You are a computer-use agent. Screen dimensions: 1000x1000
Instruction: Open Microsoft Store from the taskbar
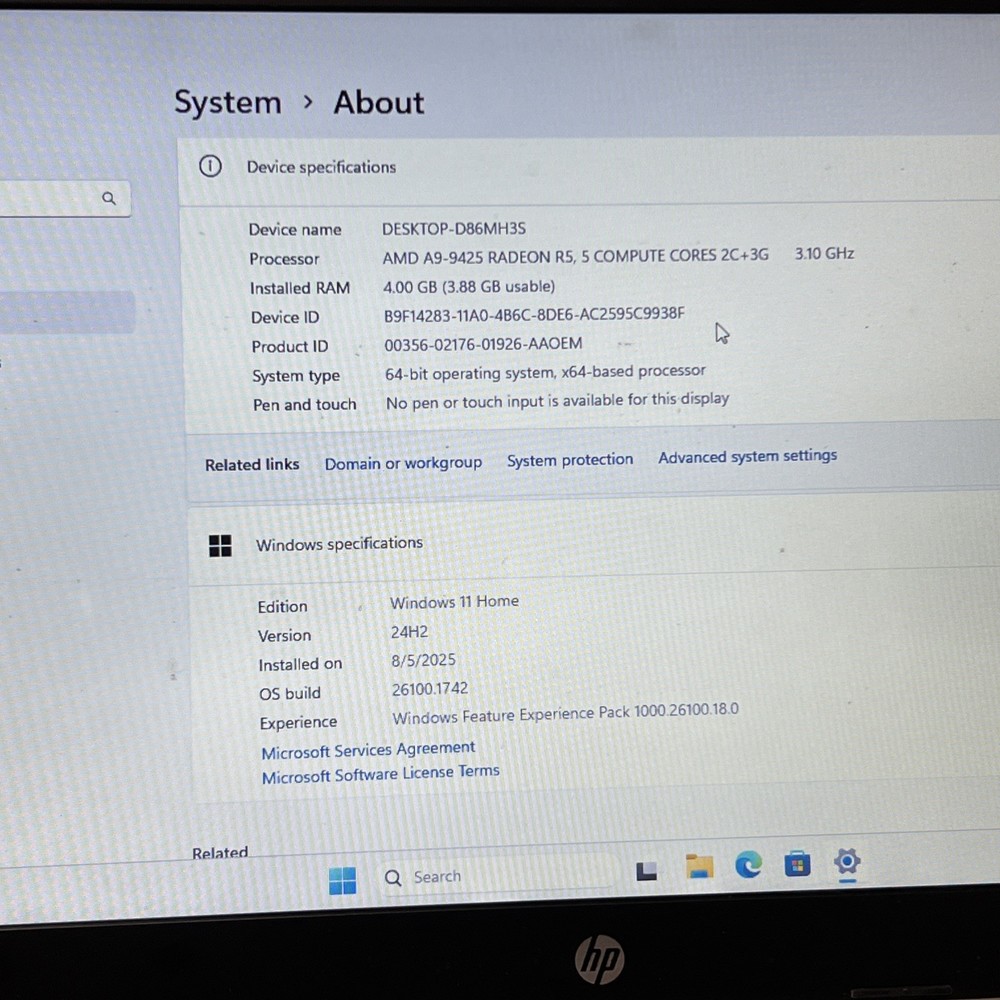[797, 864]
